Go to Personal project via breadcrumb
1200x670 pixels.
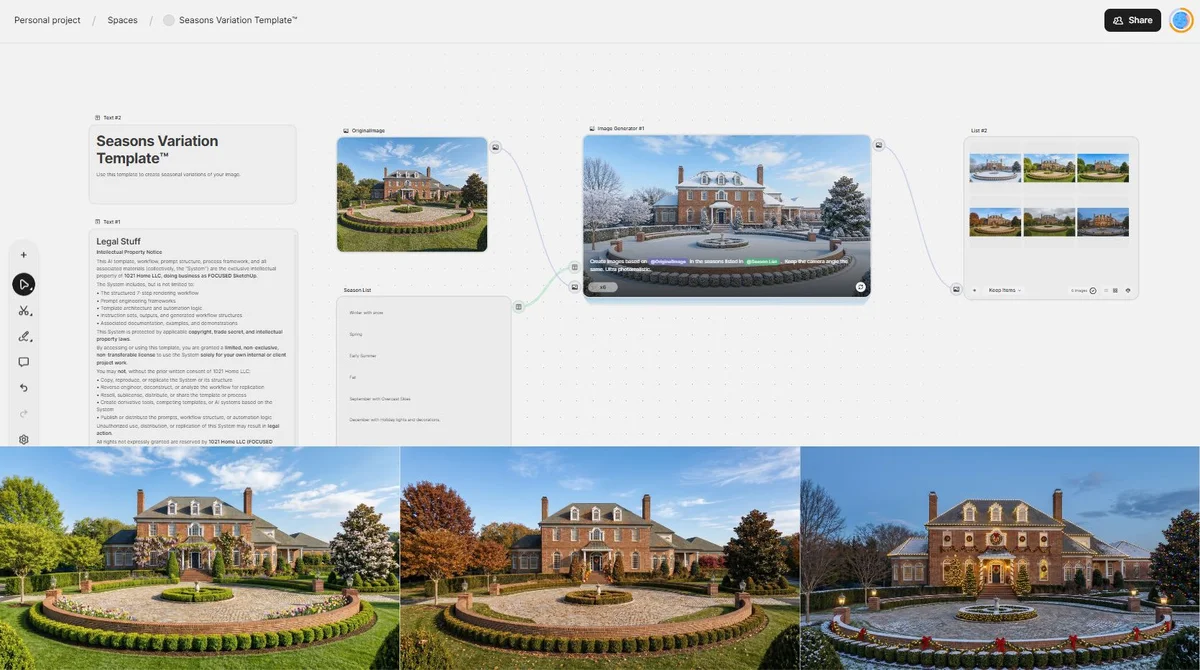(46, 19)
